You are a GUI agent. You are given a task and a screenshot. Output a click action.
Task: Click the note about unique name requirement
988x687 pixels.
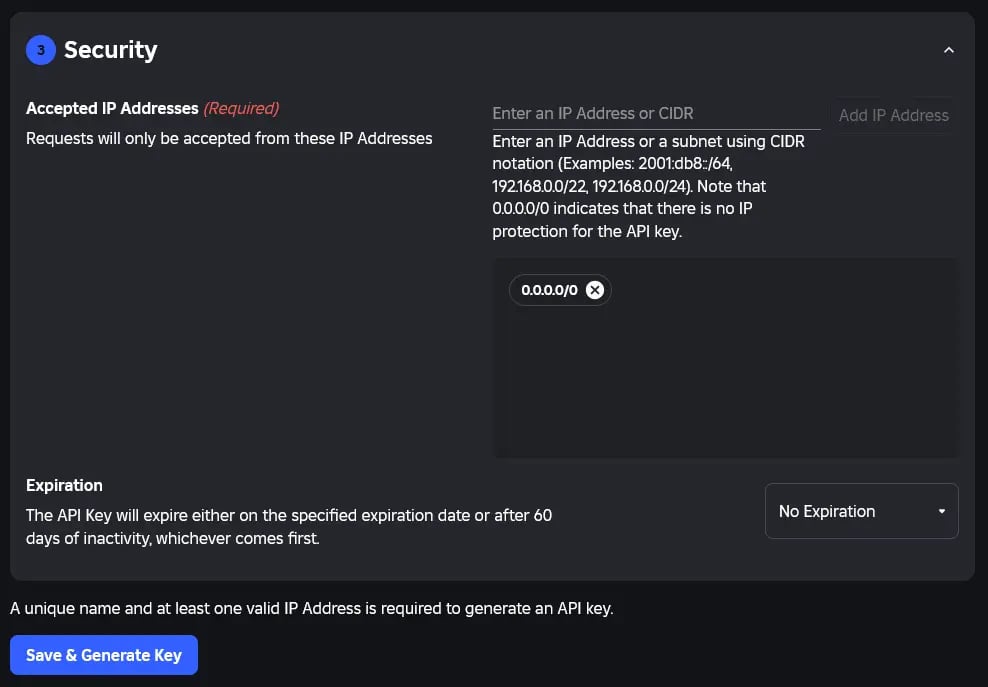pos(311,608)
